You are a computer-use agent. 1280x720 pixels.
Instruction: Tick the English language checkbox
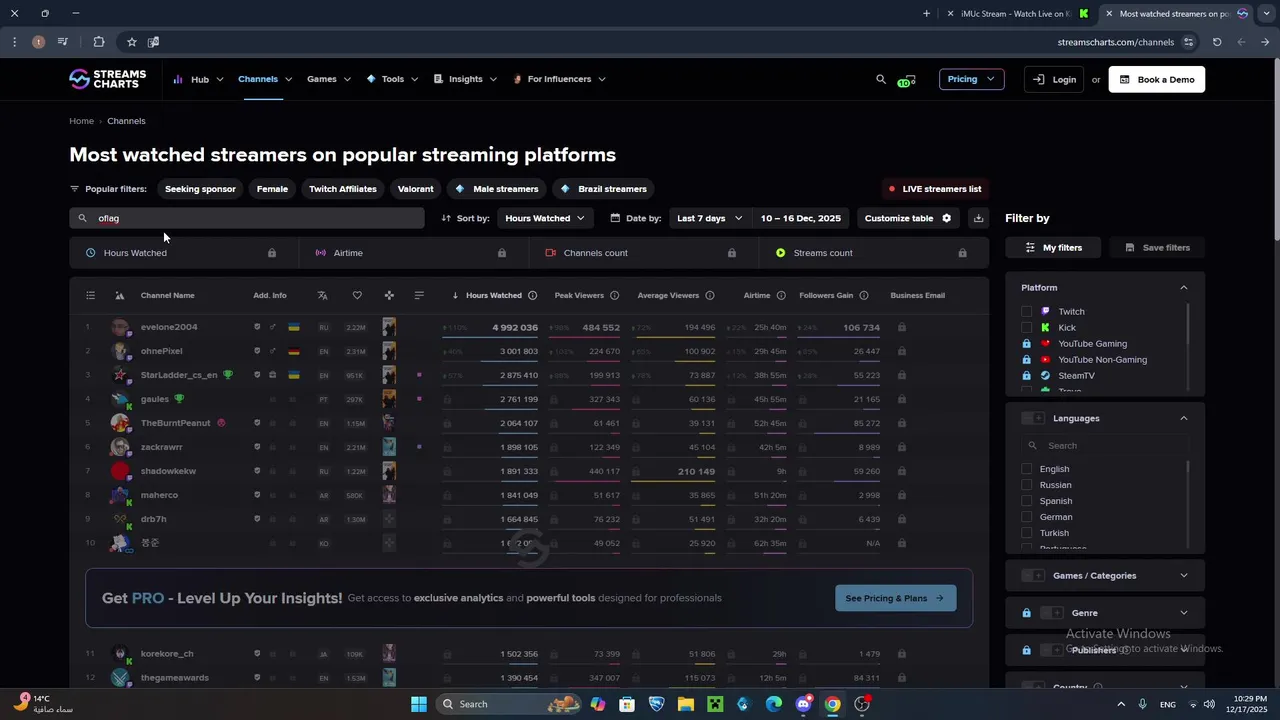1026,469
